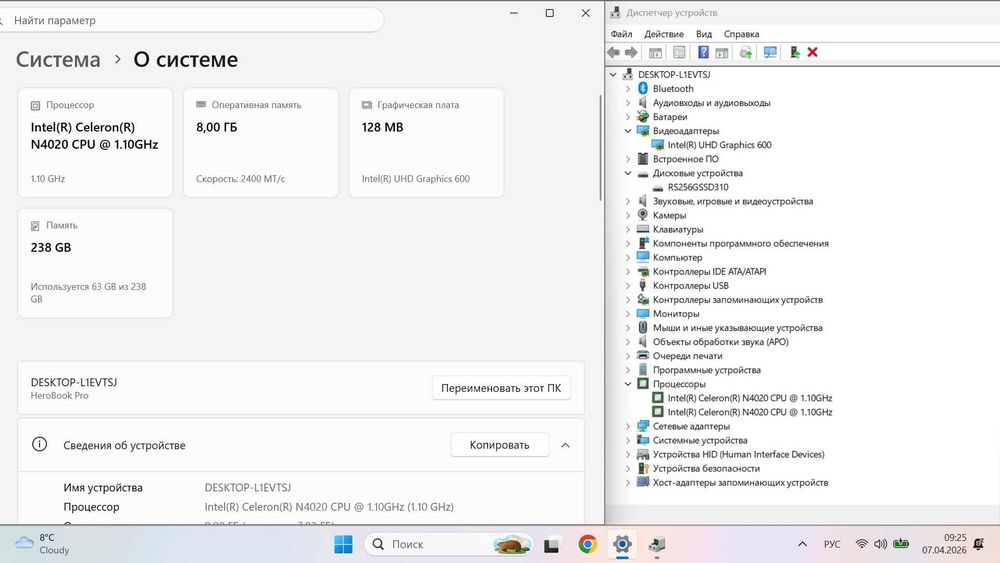This screenshot has width=1000, height=563.
Task: Collapse the Сведения об устройстве section
Action: coord(565,445)
